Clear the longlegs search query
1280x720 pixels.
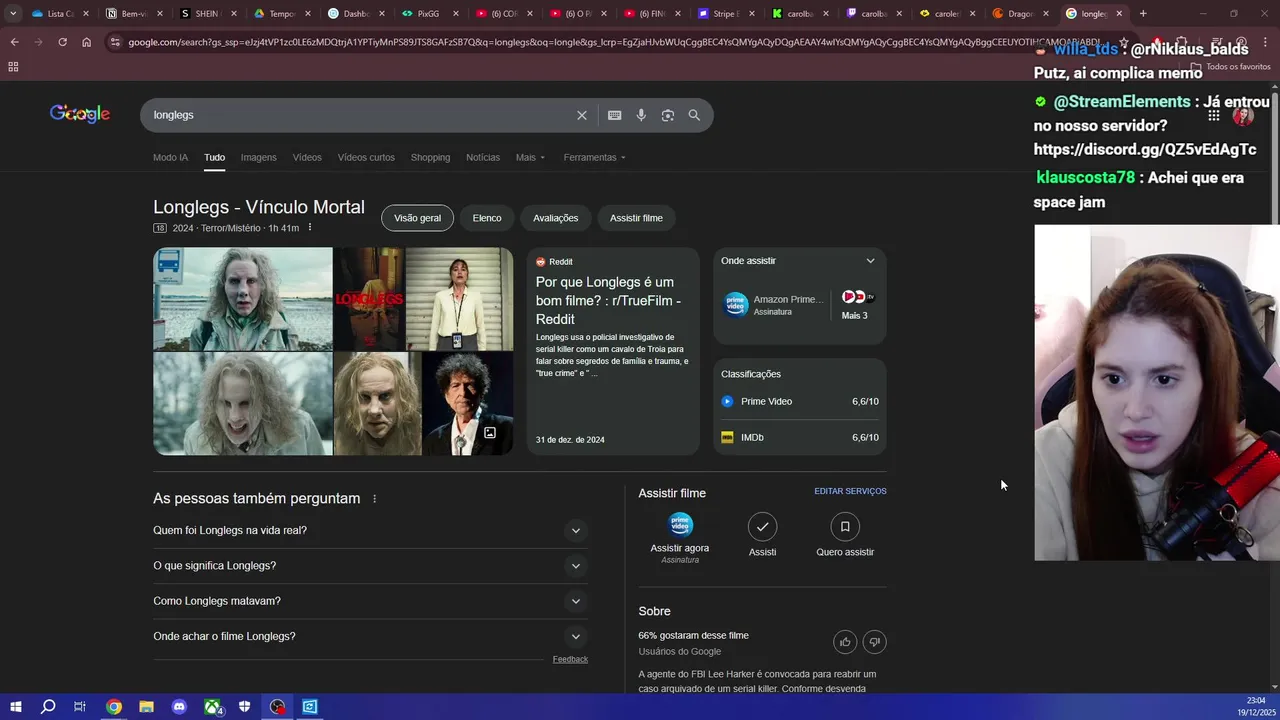point(582,115)
